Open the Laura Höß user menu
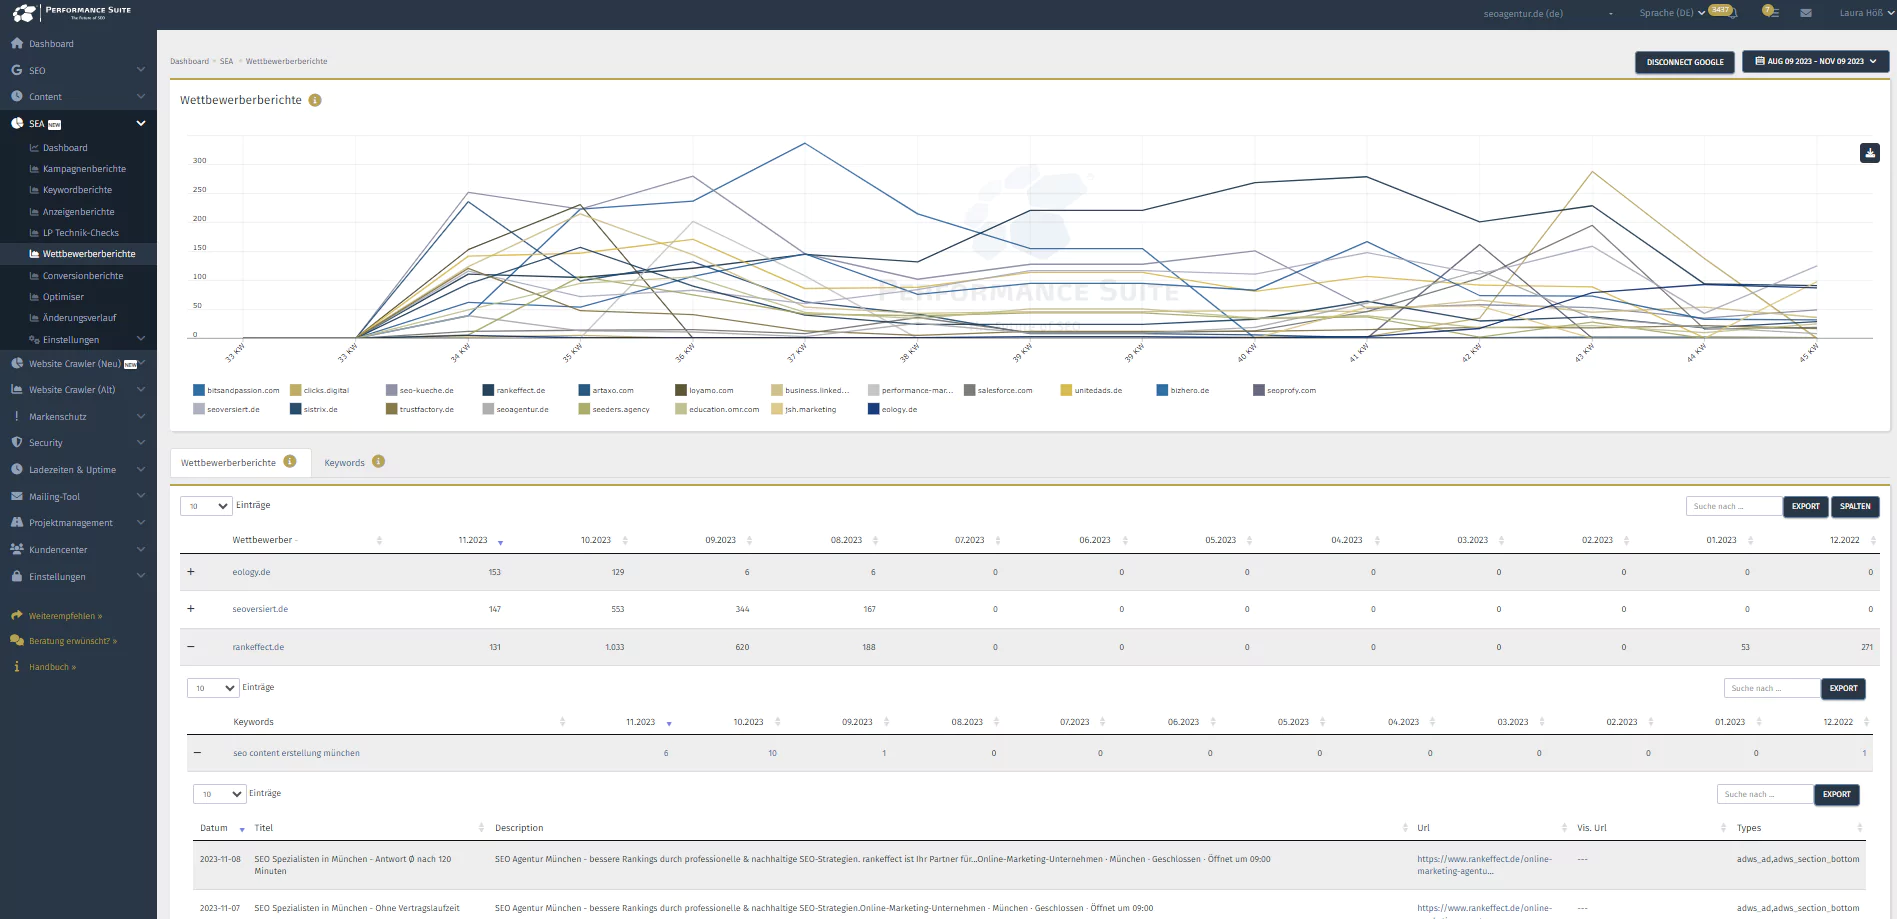This screenshot has height=919, width=1897. click(1866, 13)
